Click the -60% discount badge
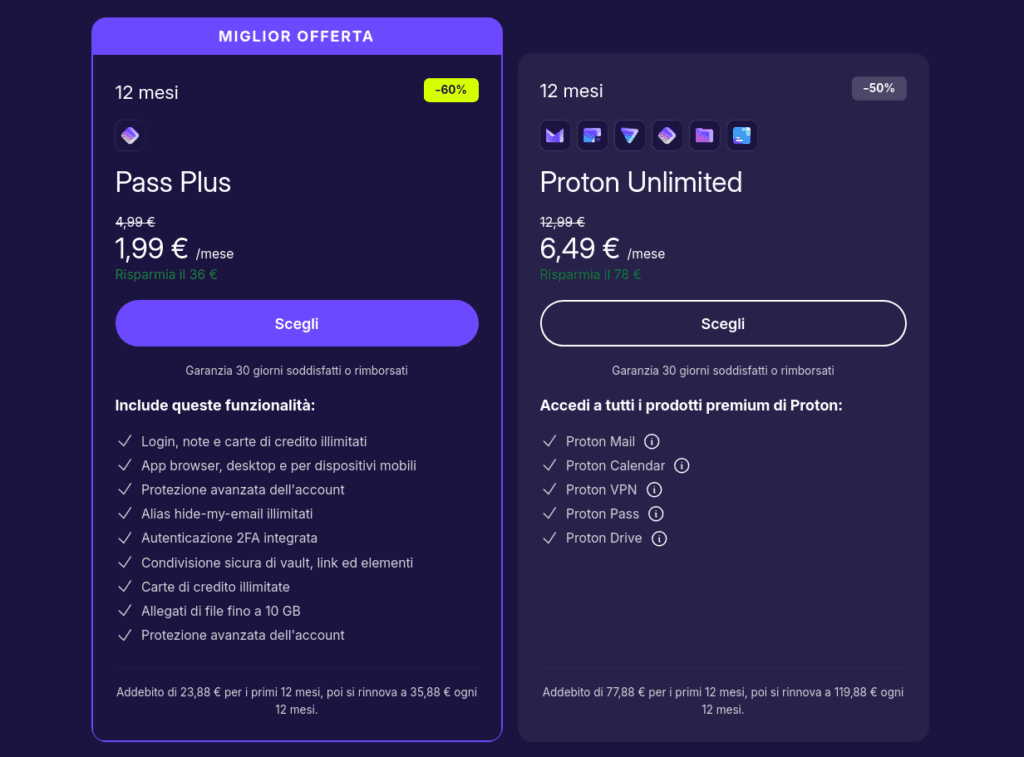Screen dimensions: 1024x757 pyautogui.click(x=451, y=90)
